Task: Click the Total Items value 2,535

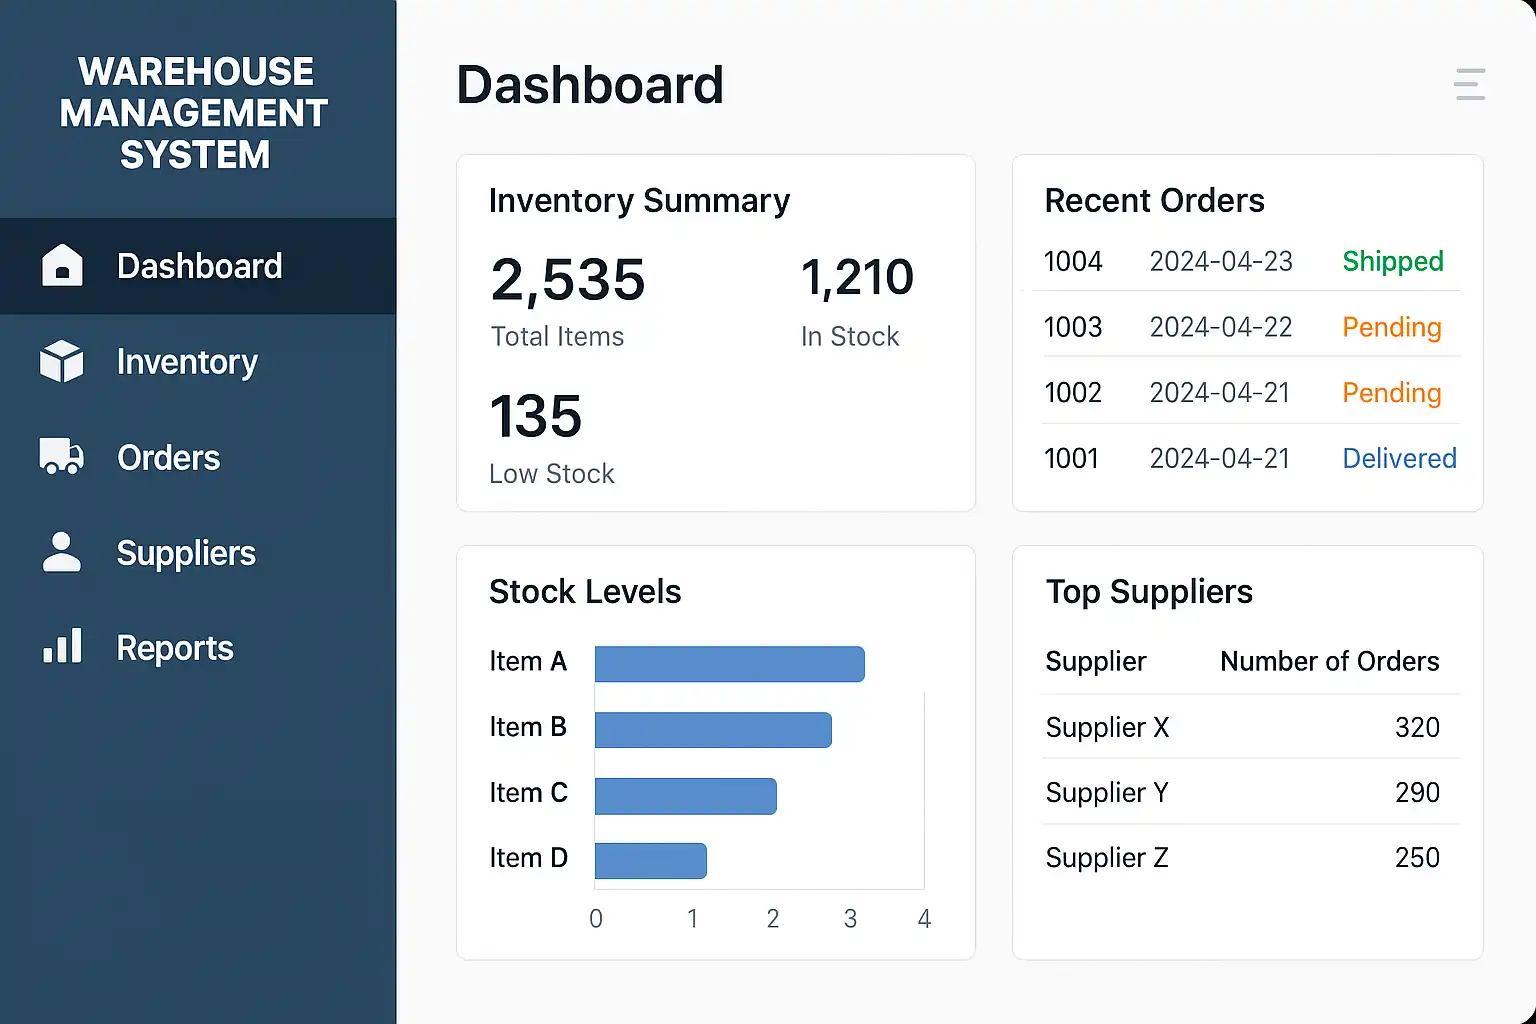Action: (x=568, y=280)
